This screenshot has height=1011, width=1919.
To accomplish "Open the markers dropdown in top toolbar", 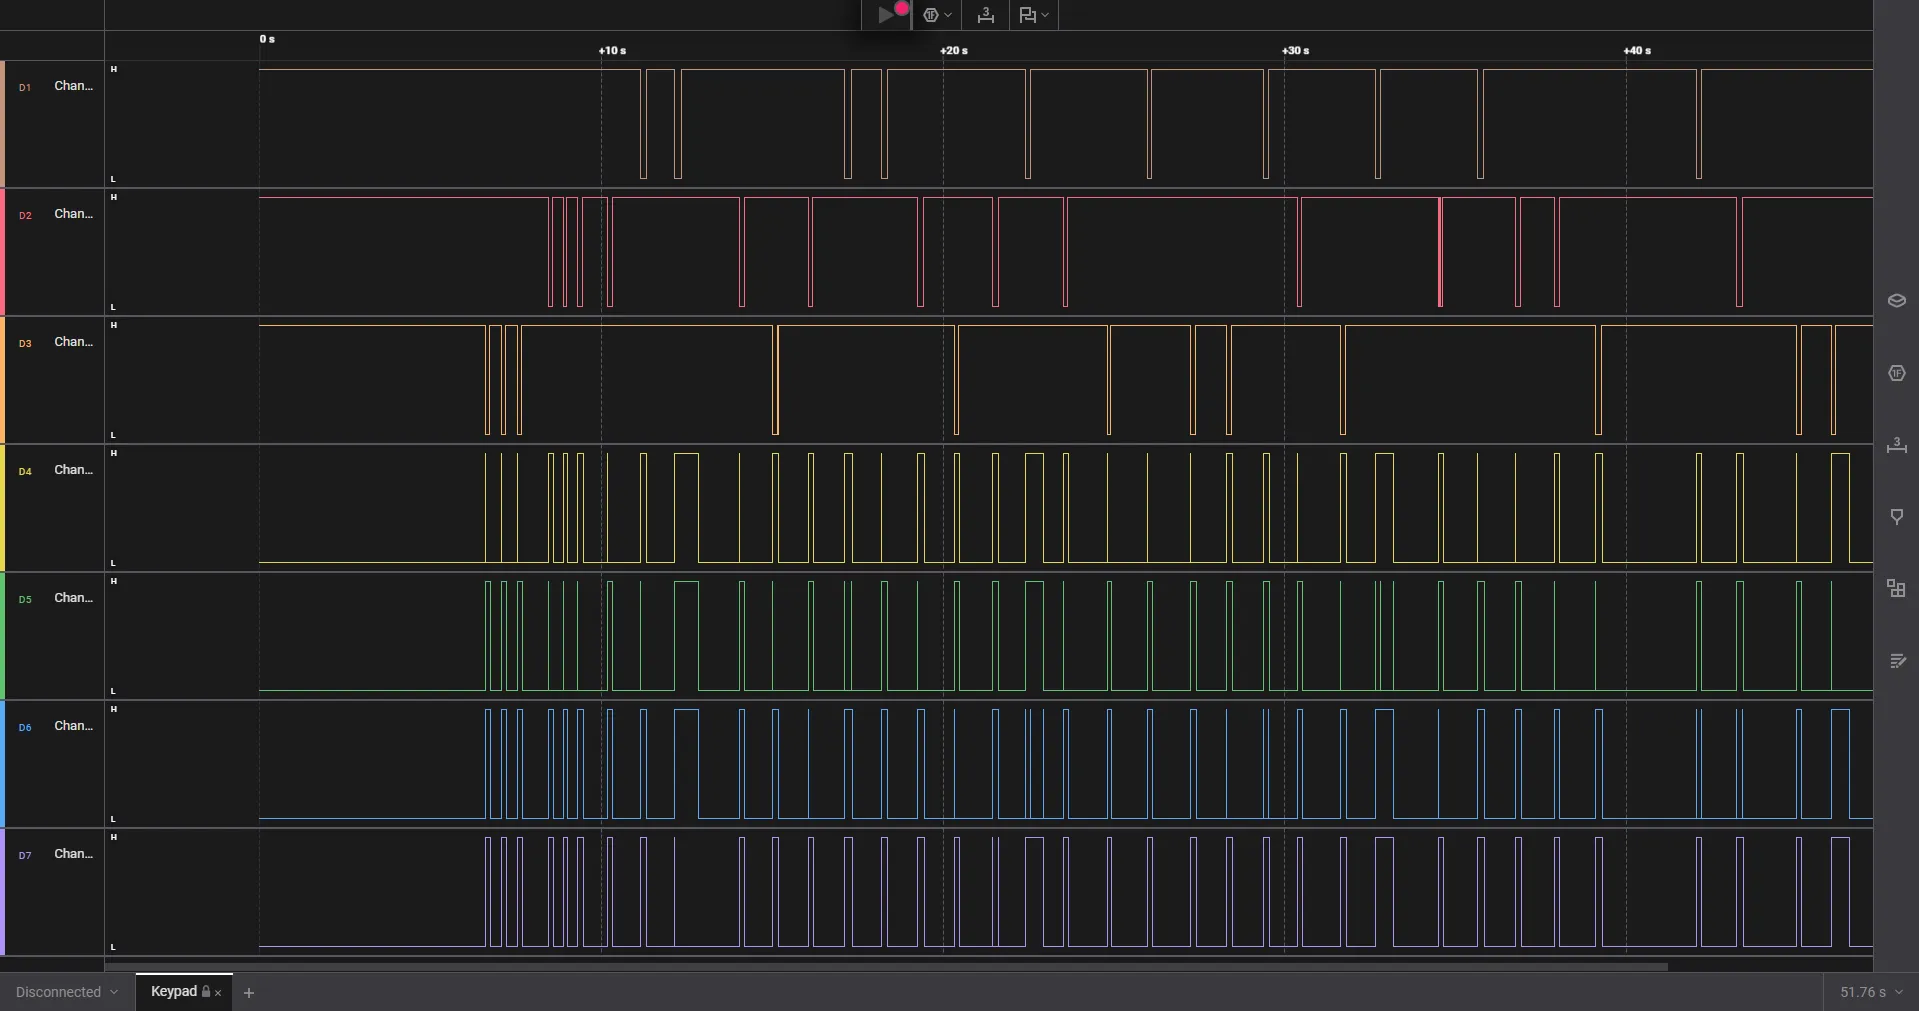I will pyautogui.click(x=1033, y=15).
